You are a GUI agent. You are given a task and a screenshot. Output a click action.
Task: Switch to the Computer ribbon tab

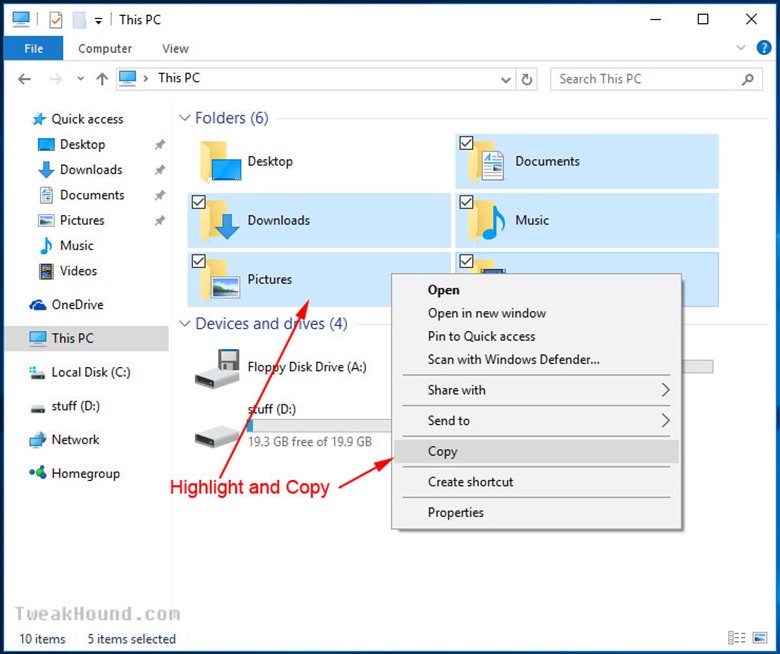[105, 48]
